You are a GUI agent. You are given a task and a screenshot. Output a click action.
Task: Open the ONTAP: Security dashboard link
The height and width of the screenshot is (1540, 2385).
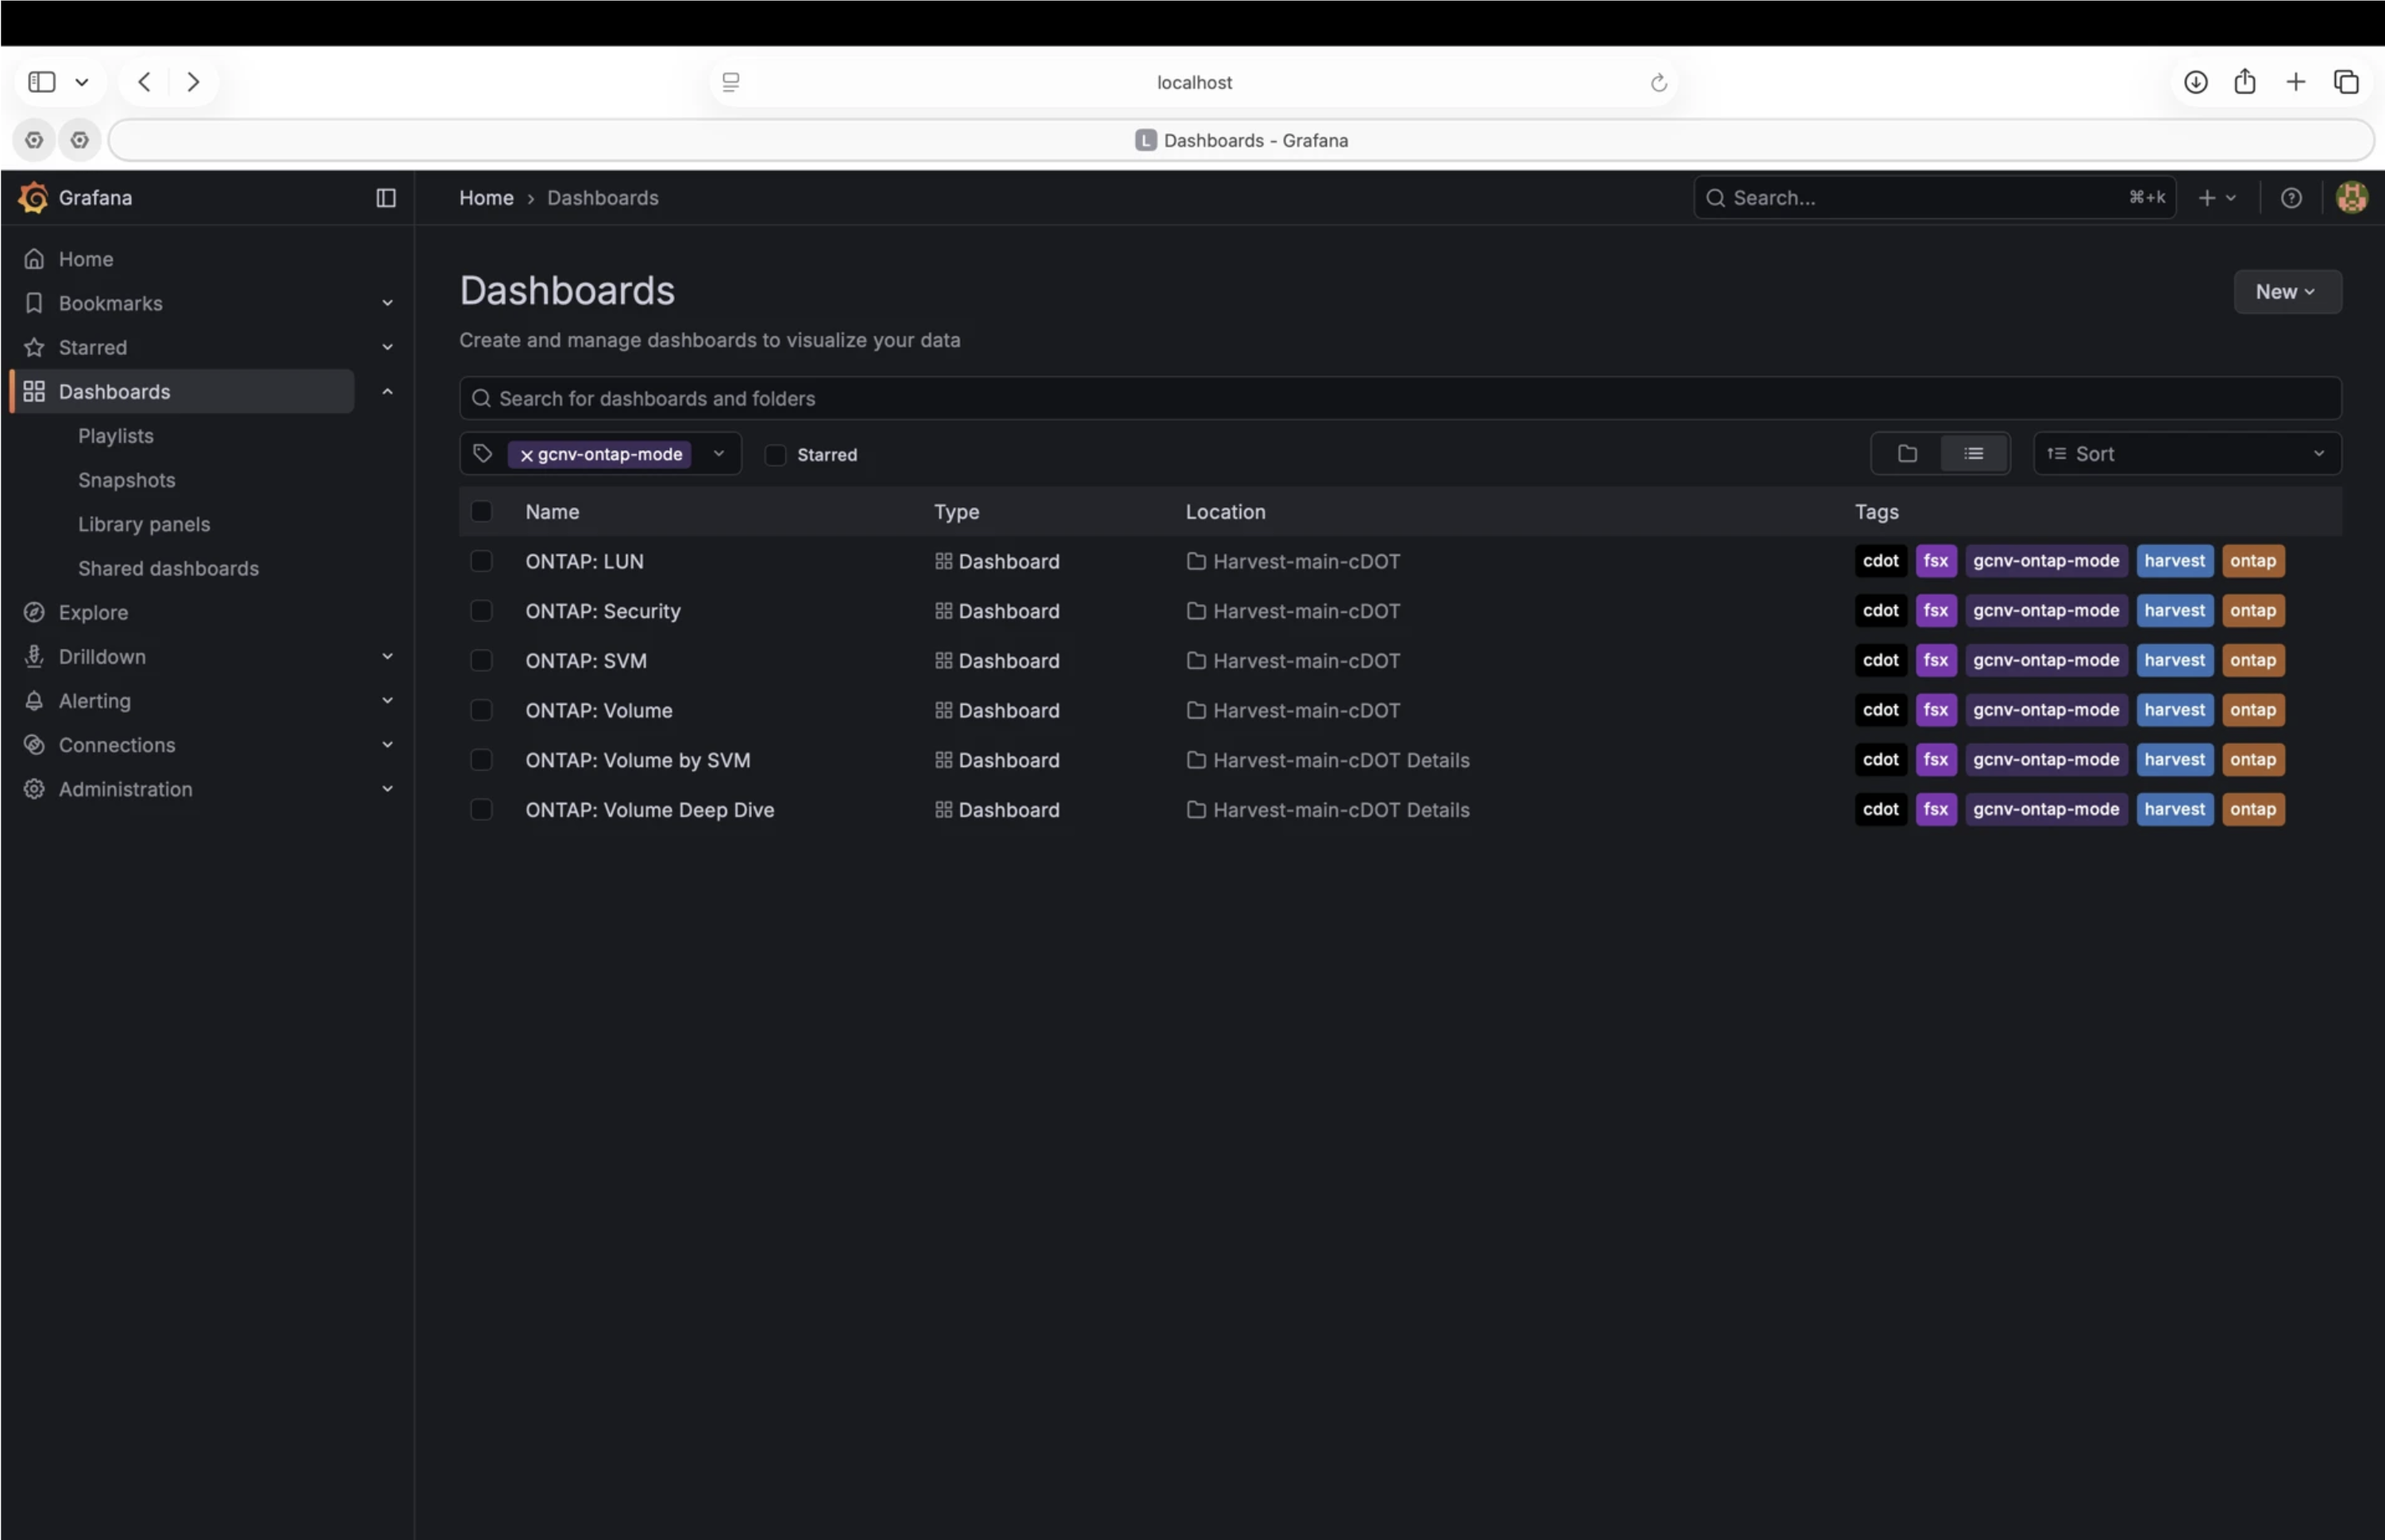click(x=603, y=611)
